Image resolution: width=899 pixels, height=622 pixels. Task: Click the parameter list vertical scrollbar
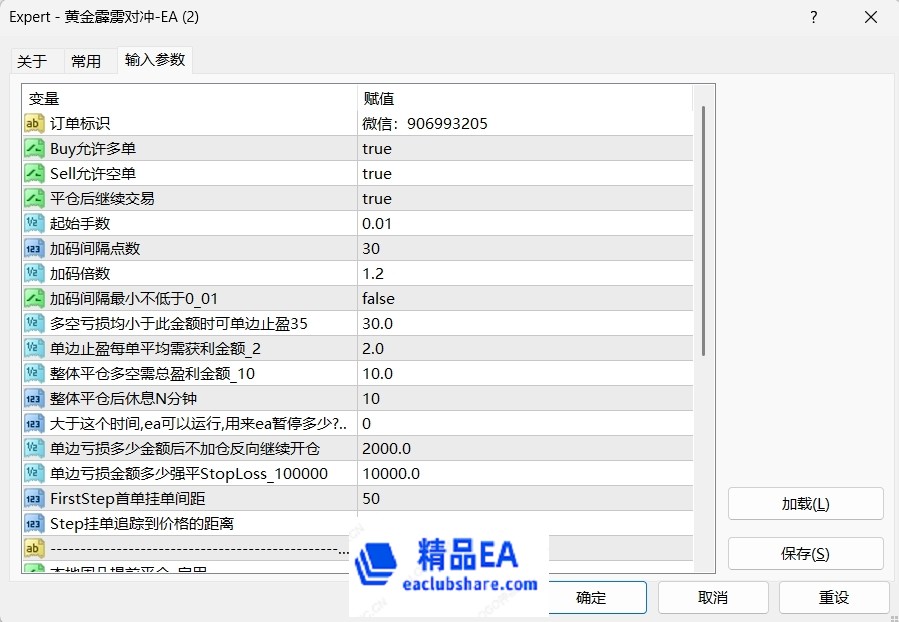[x=703, y=230]
